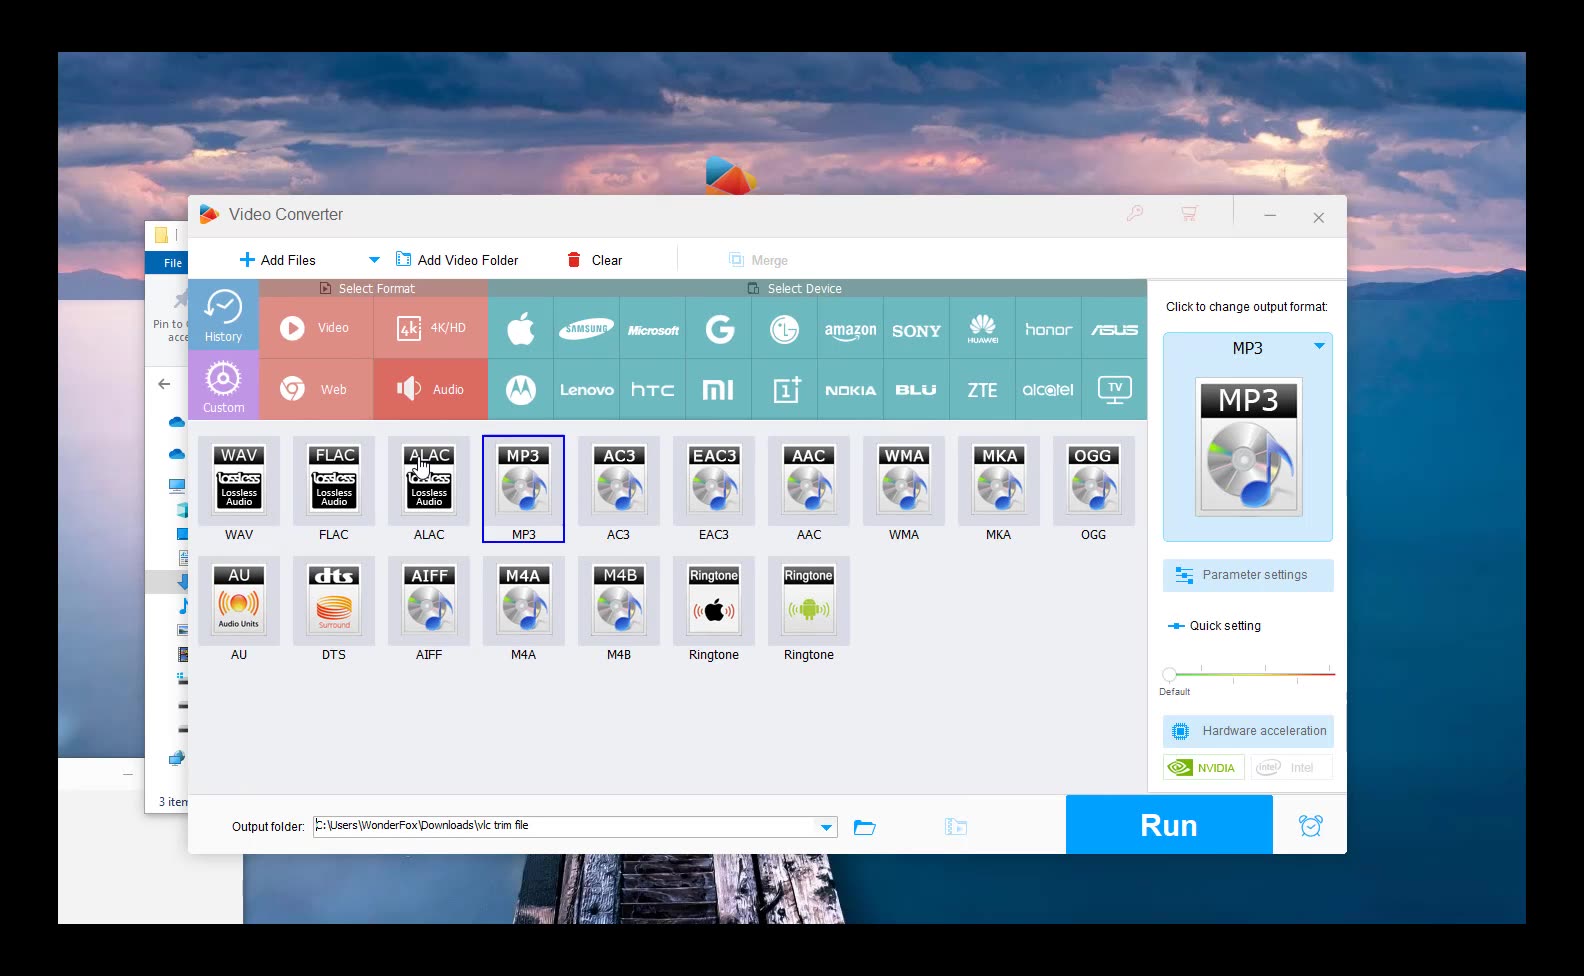Open the Sony device presets
The height and width of the screenshot is (976, 1584).
(x=917, y=328)
